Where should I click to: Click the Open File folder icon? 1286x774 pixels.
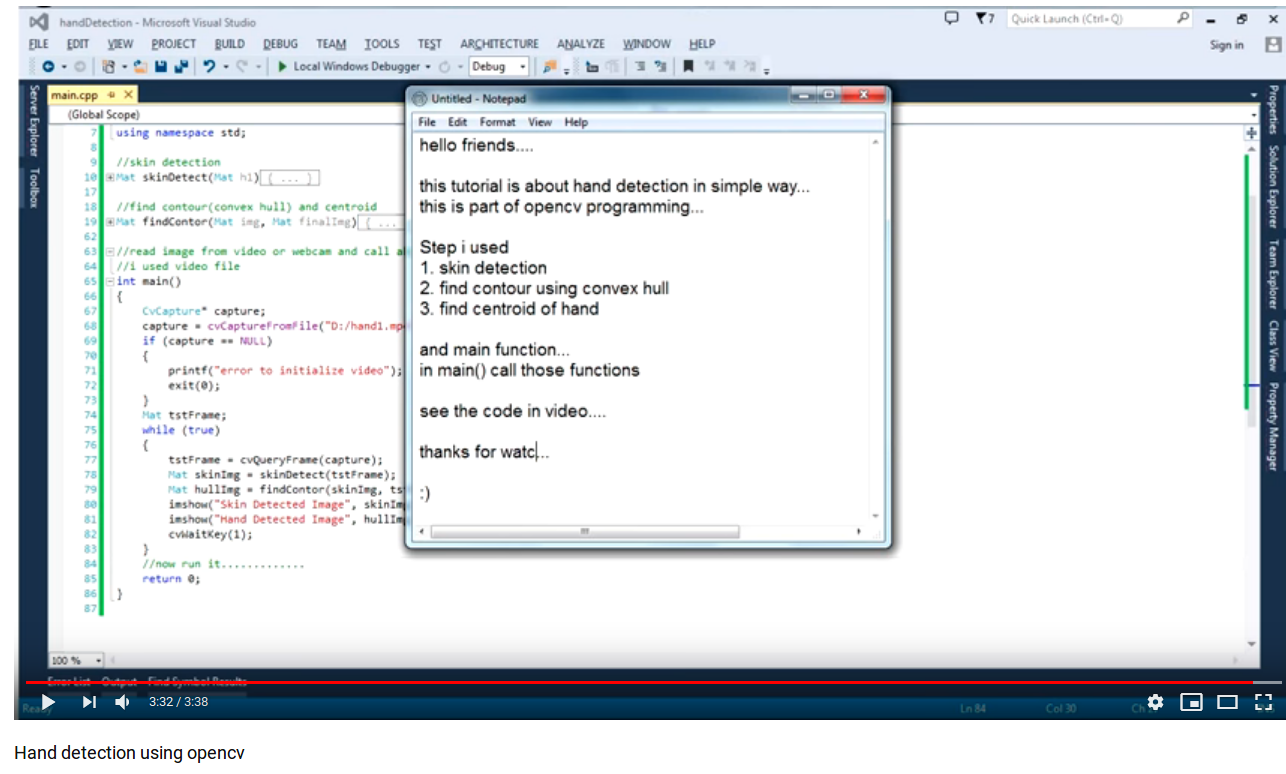pyautogui.click(x=140, y=67)
